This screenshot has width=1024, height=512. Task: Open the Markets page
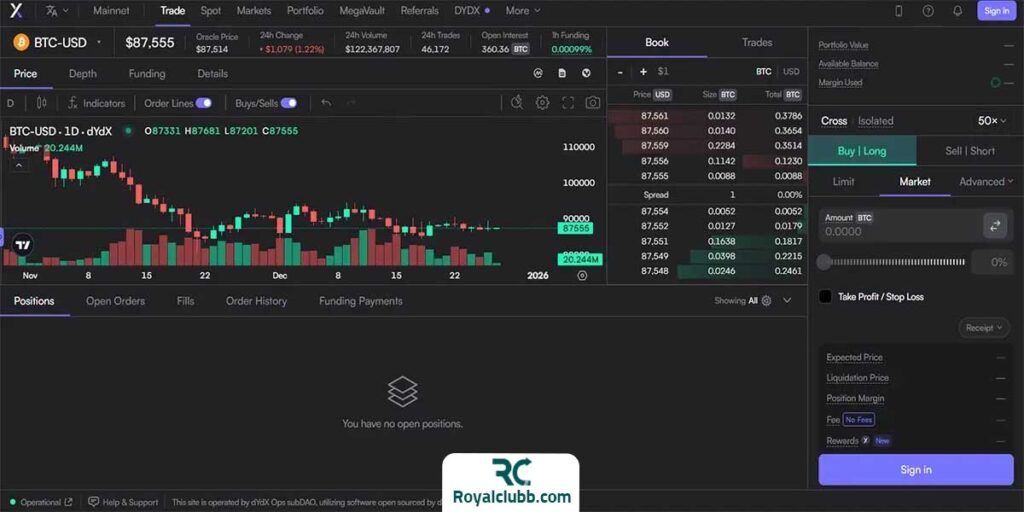point(254,10)
